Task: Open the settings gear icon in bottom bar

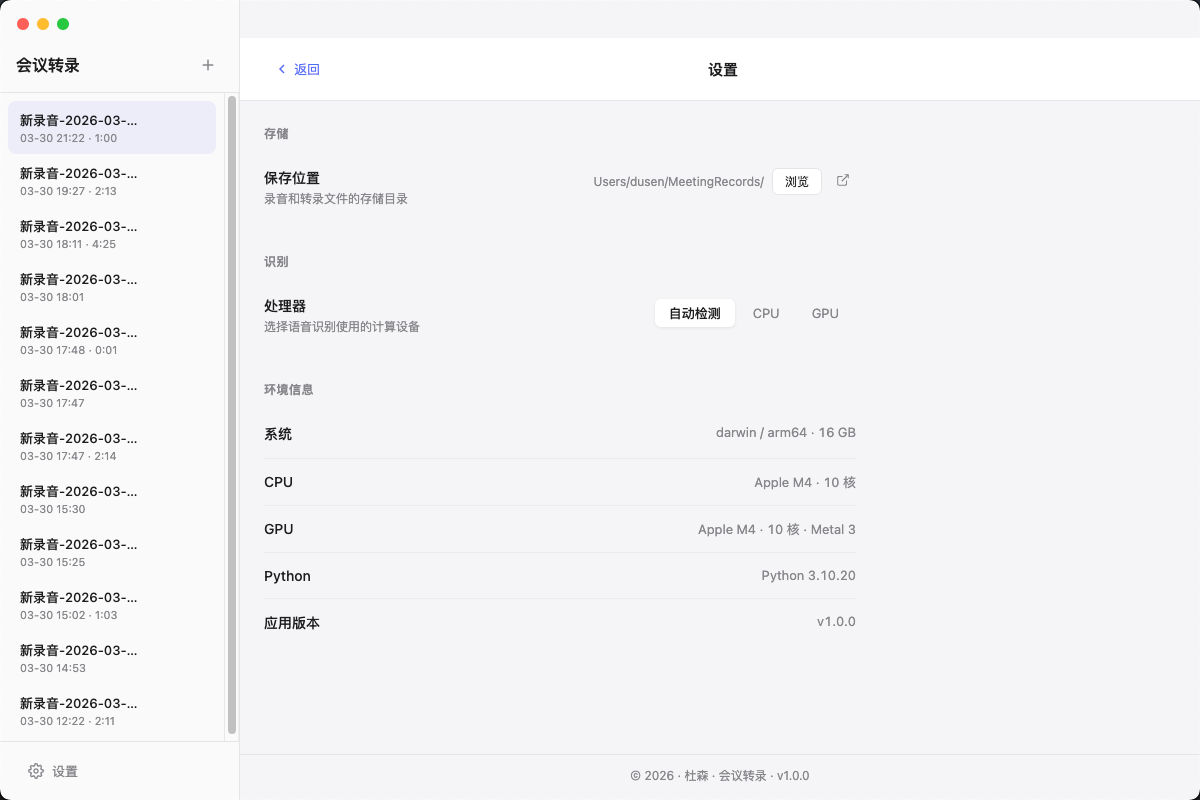Action: click(36, 771)
